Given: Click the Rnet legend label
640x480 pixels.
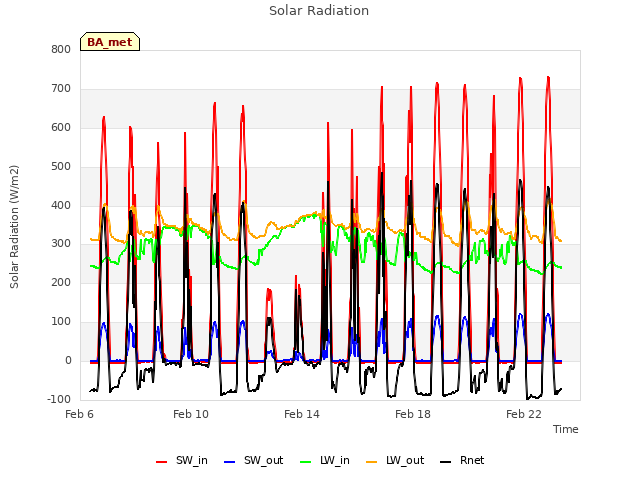Looking at the screenshot, I should tap(472, 460).
